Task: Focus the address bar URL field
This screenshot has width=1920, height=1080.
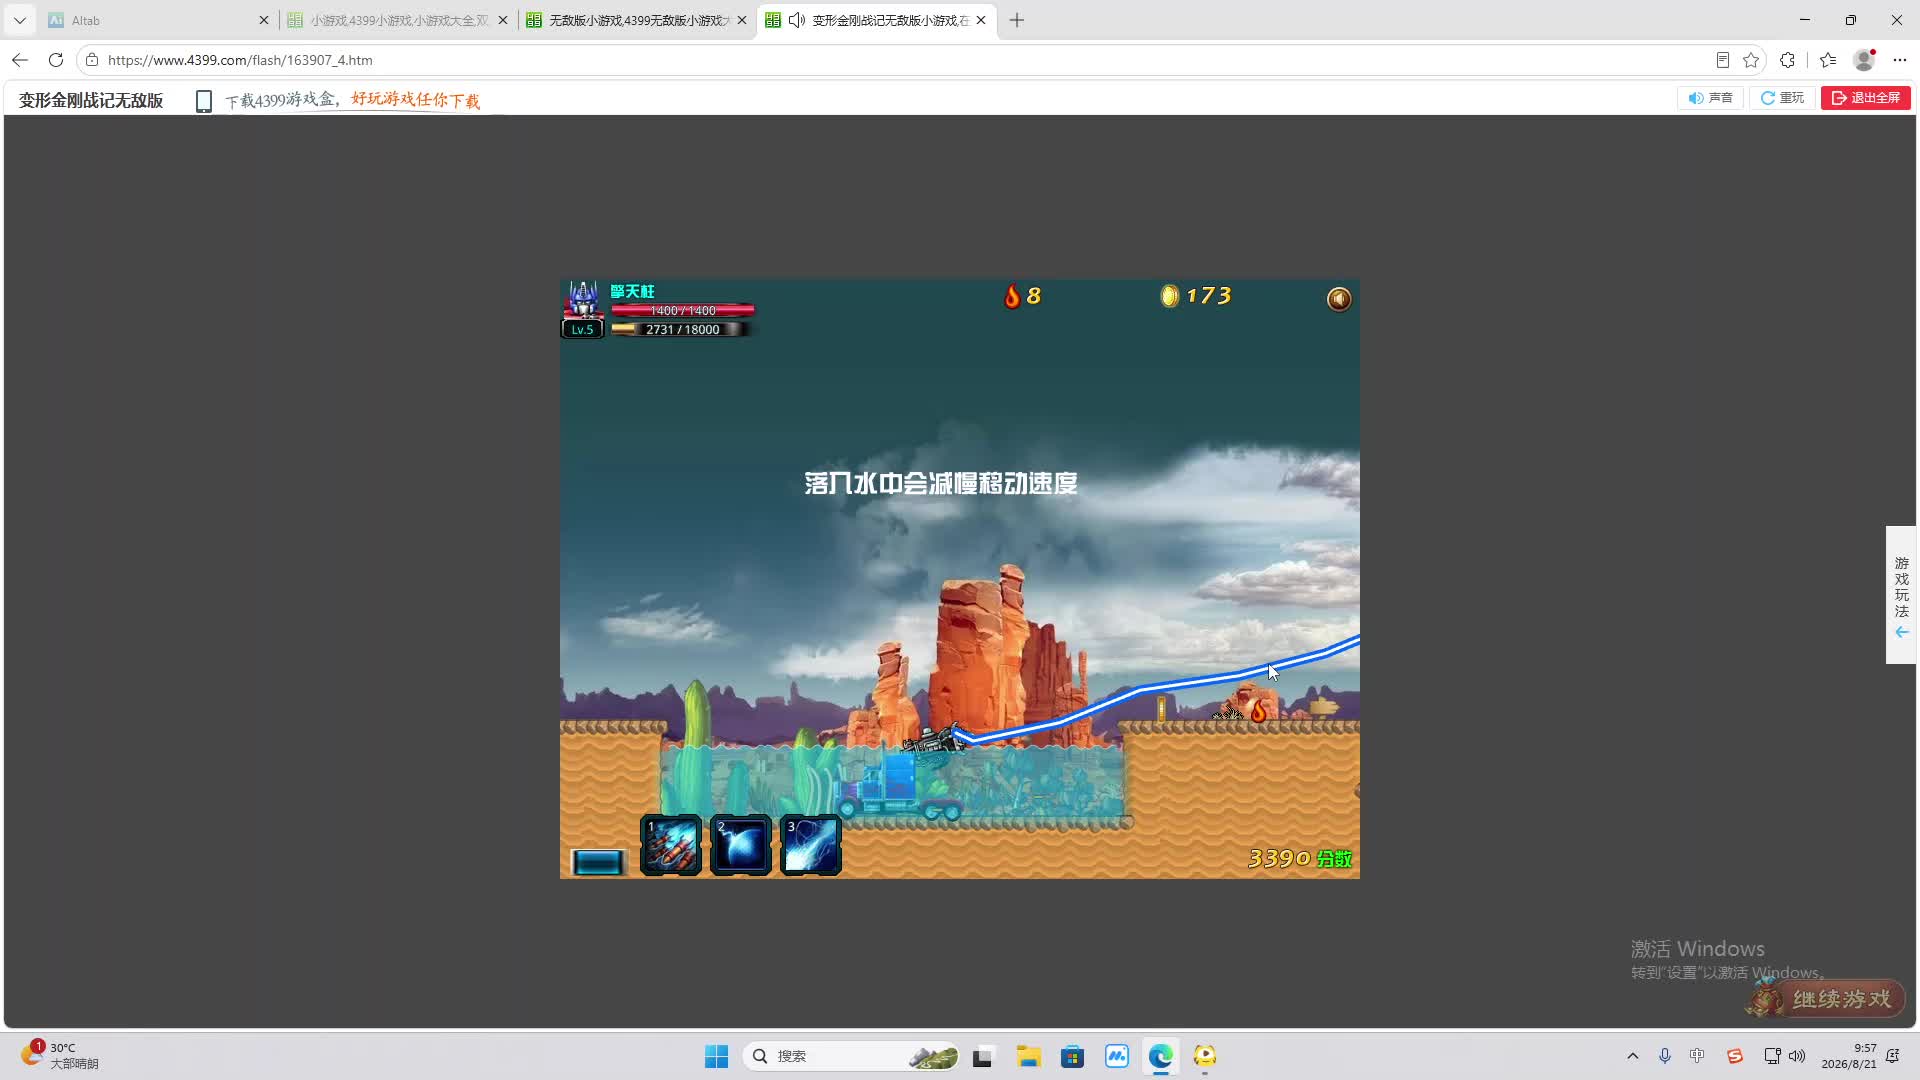Action: (900, 60)
